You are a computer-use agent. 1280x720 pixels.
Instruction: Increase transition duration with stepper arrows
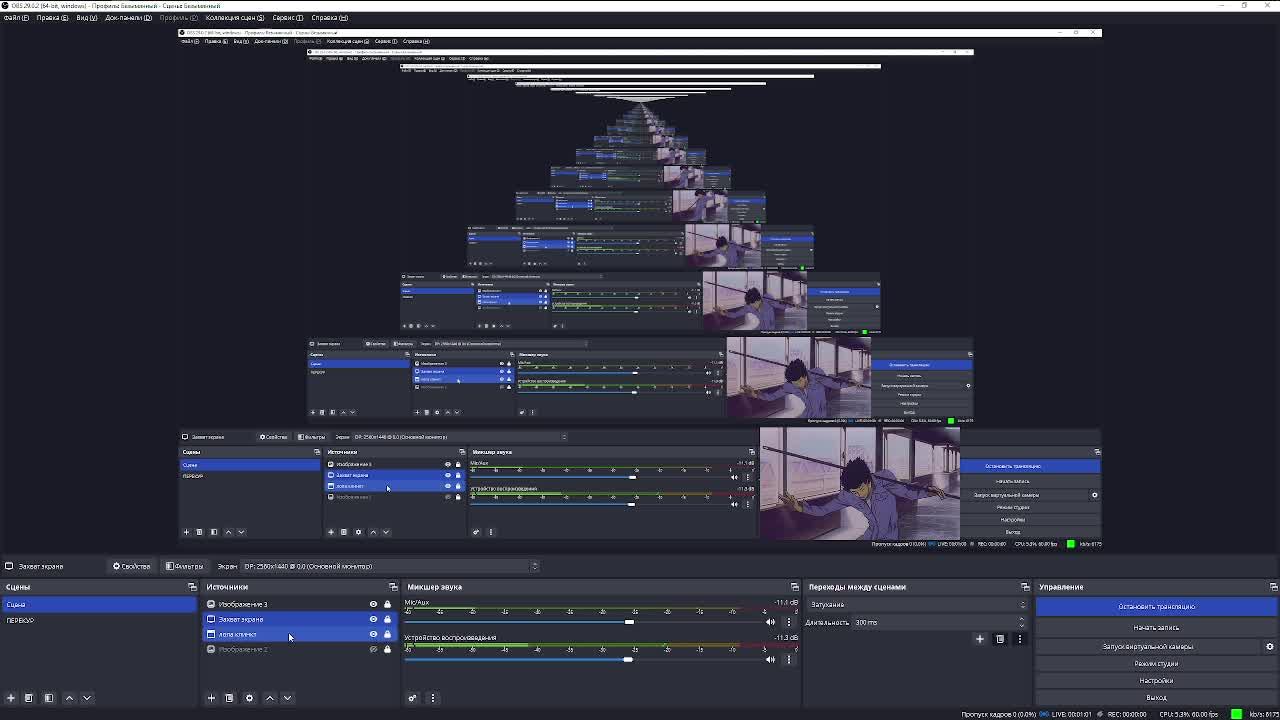pyautogui.click(x=1022, y=620)
